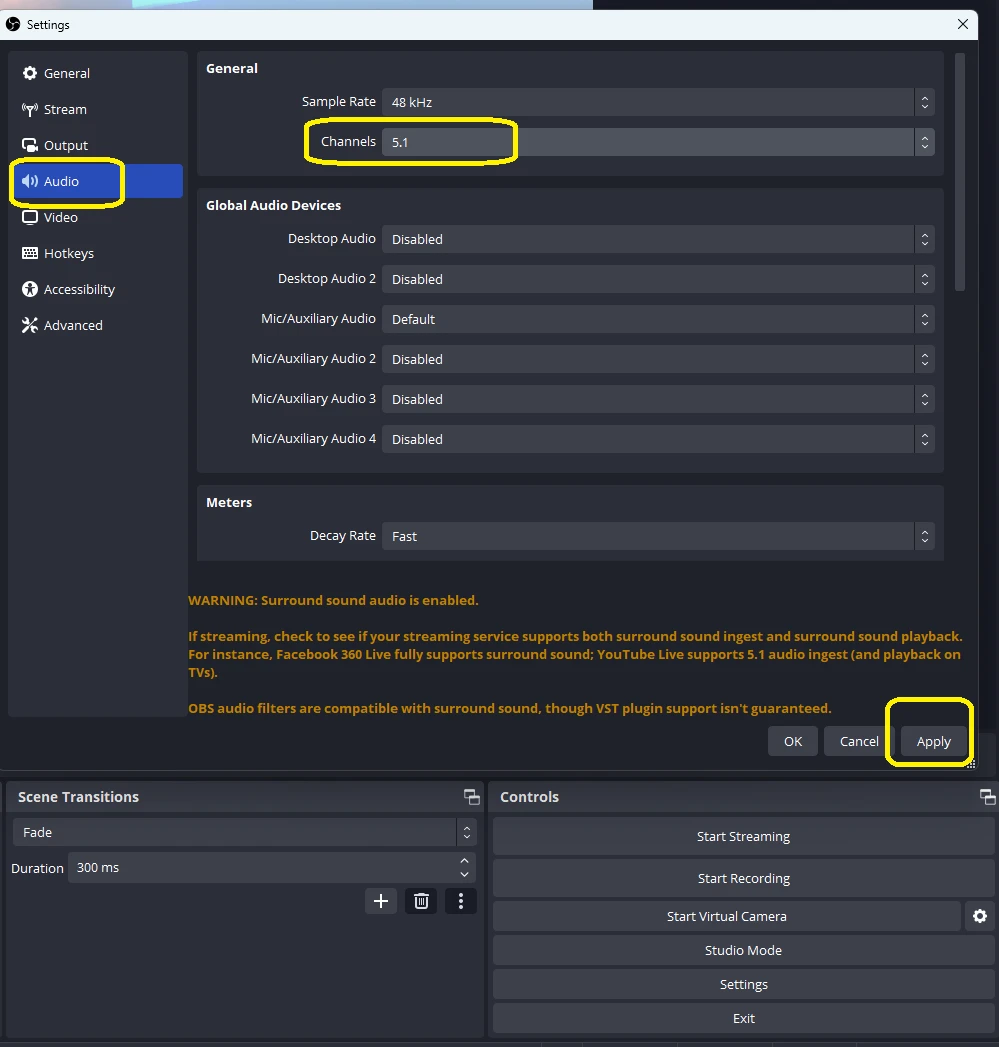The width and height of the screenshot is (999, 1047).
Task: Open Hotkeys settings section
Action: point(68,253)
